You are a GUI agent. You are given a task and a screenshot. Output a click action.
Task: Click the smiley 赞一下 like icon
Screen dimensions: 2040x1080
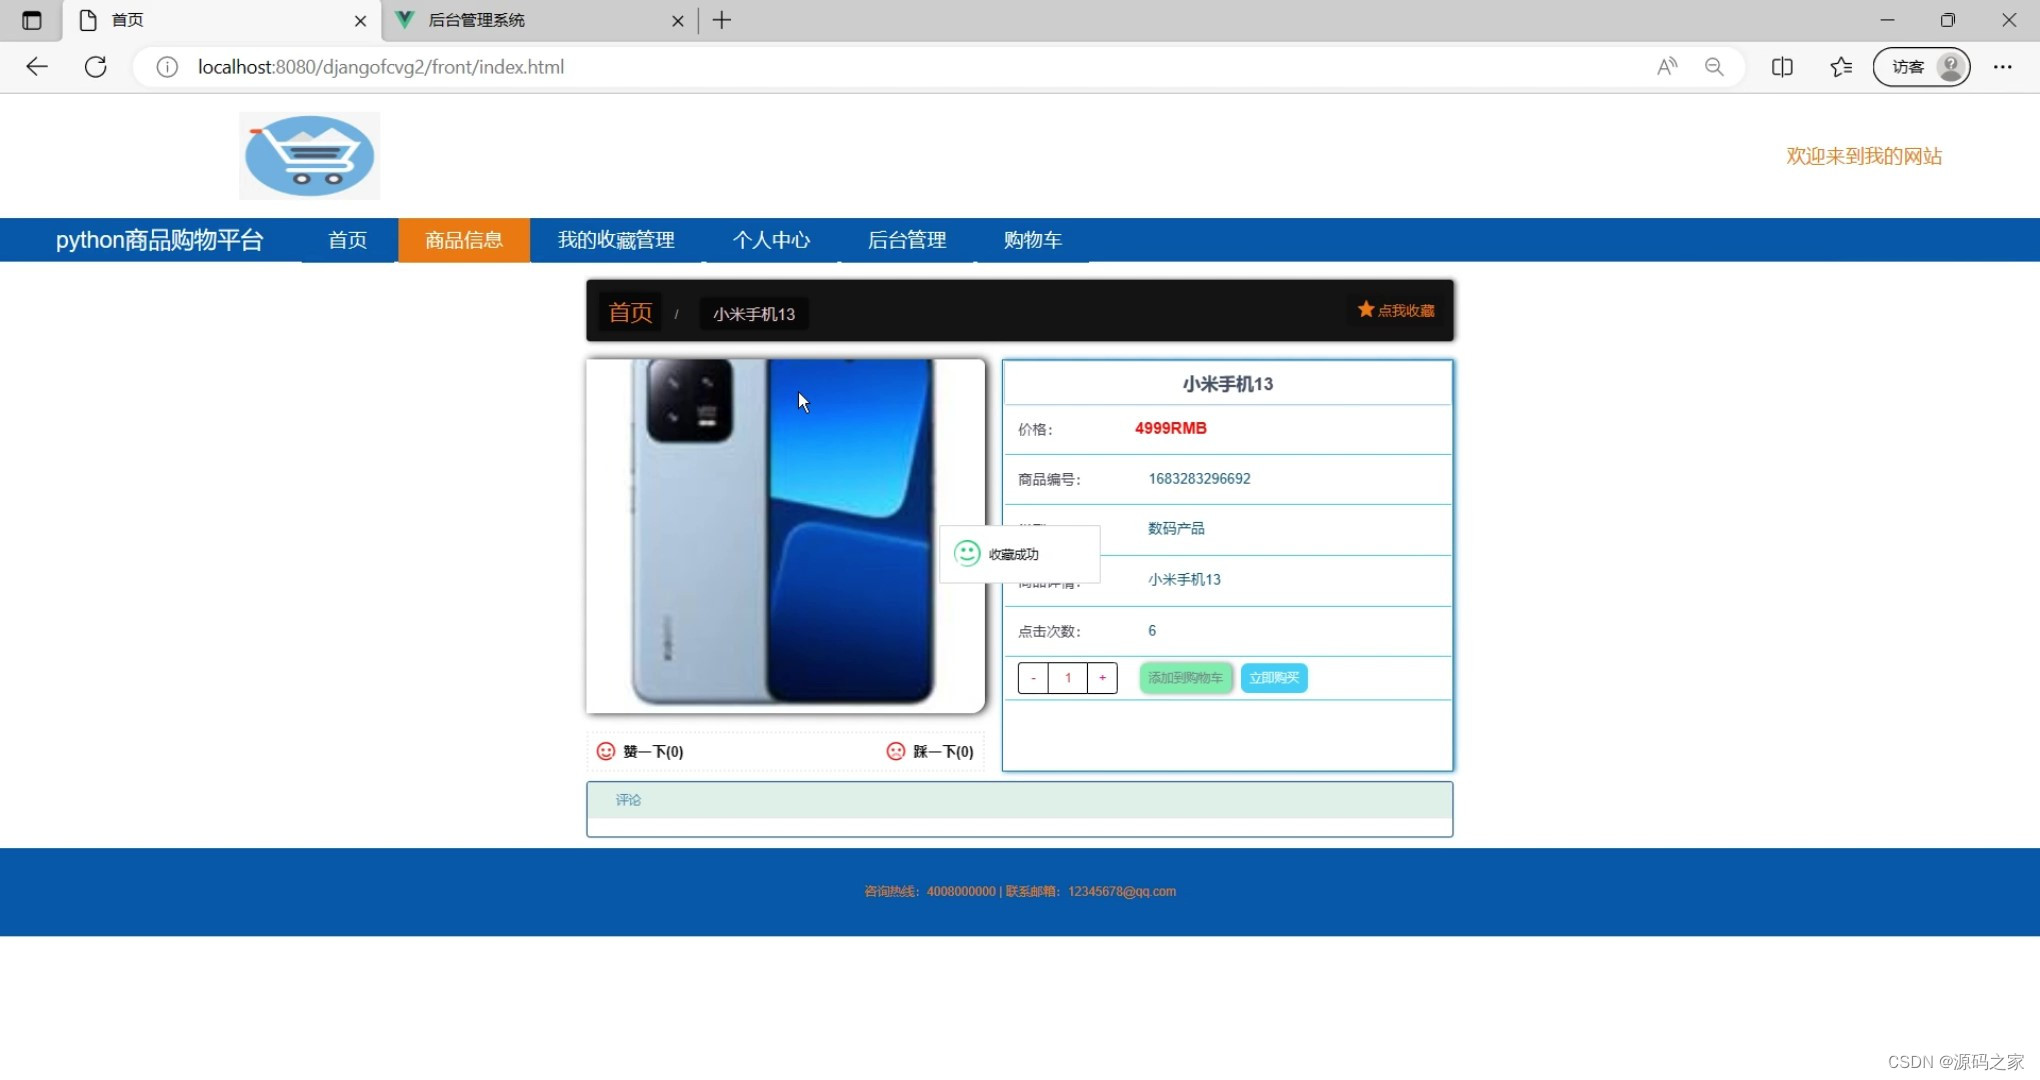[x=606, y=751]
